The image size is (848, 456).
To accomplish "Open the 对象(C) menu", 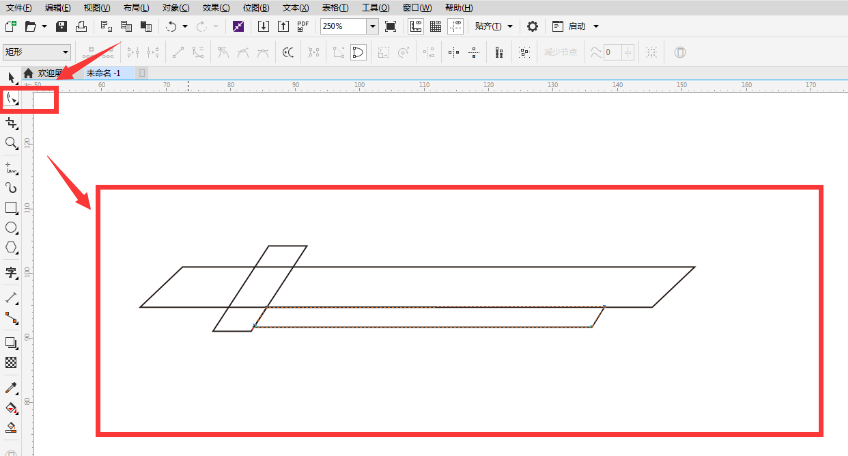I will pyautogui.click(x=176, y=8).
